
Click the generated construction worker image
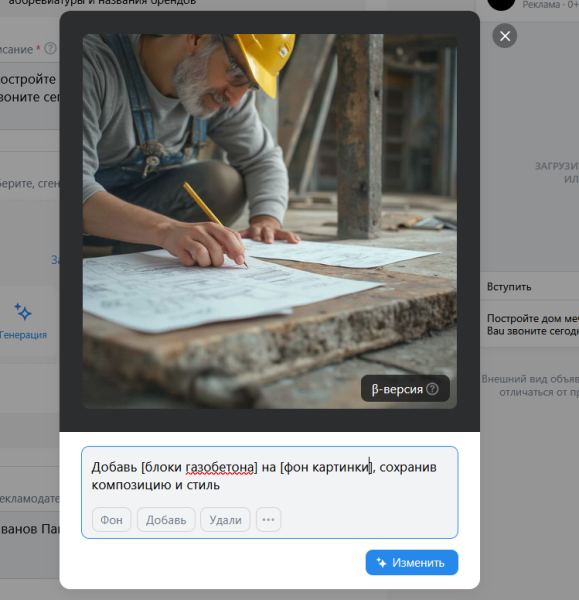[x=269, y=221]
